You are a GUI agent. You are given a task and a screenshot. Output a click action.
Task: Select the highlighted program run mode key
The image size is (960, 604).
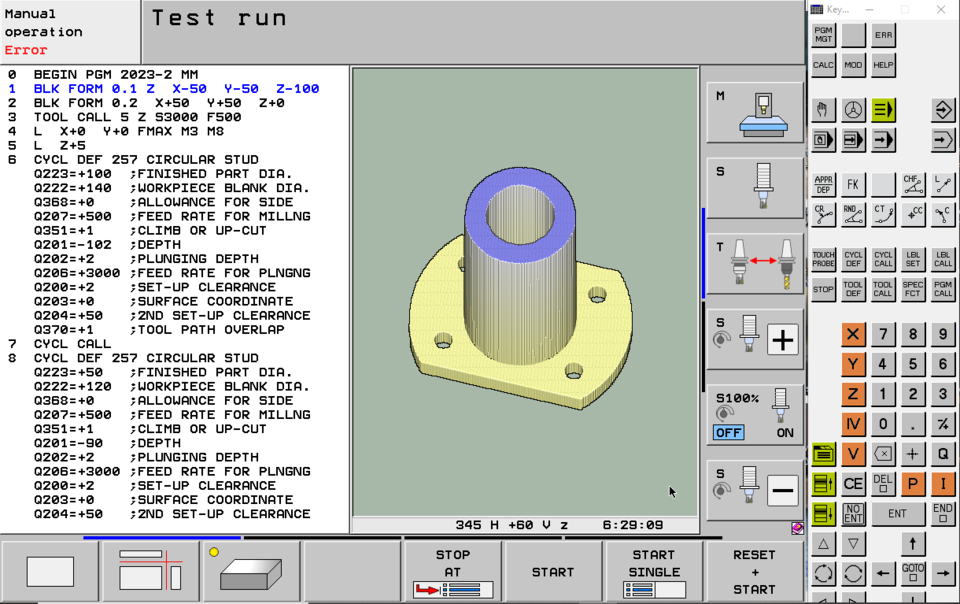tap(883, 110)
